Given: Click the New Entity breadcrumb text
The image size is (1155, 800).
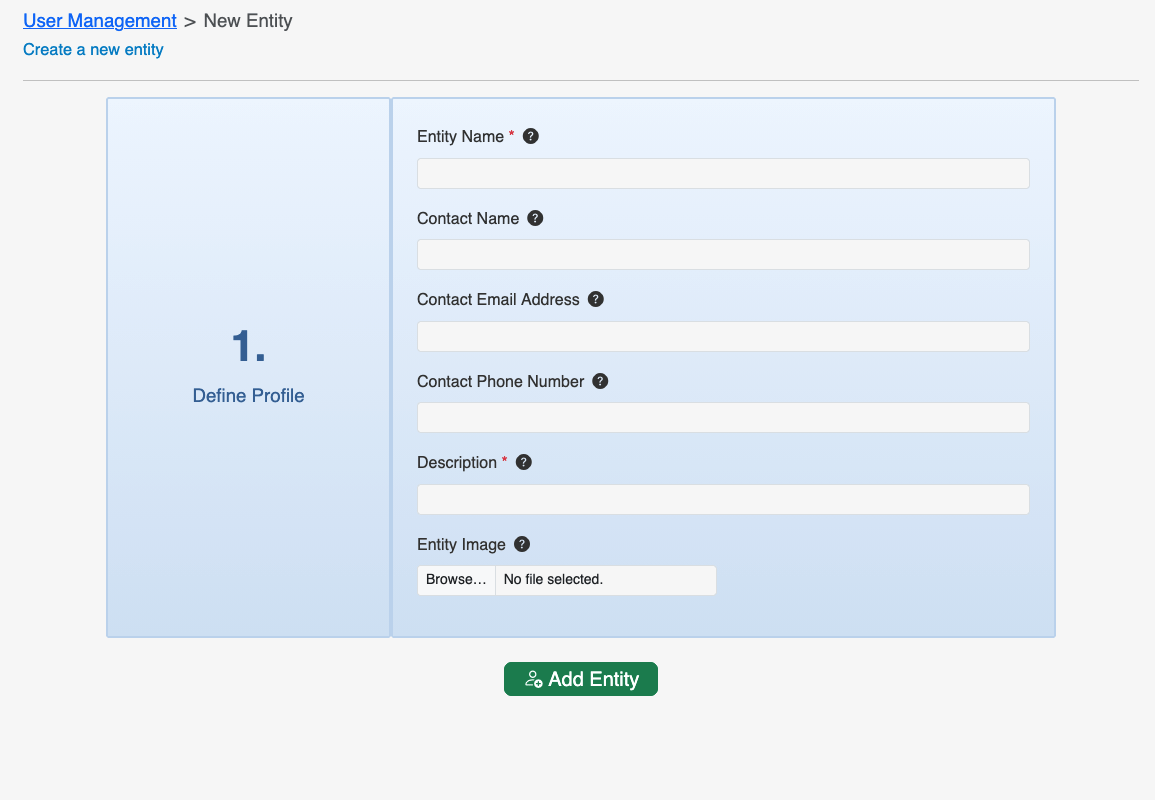Looking at the screenshot, I should point(248,21).
